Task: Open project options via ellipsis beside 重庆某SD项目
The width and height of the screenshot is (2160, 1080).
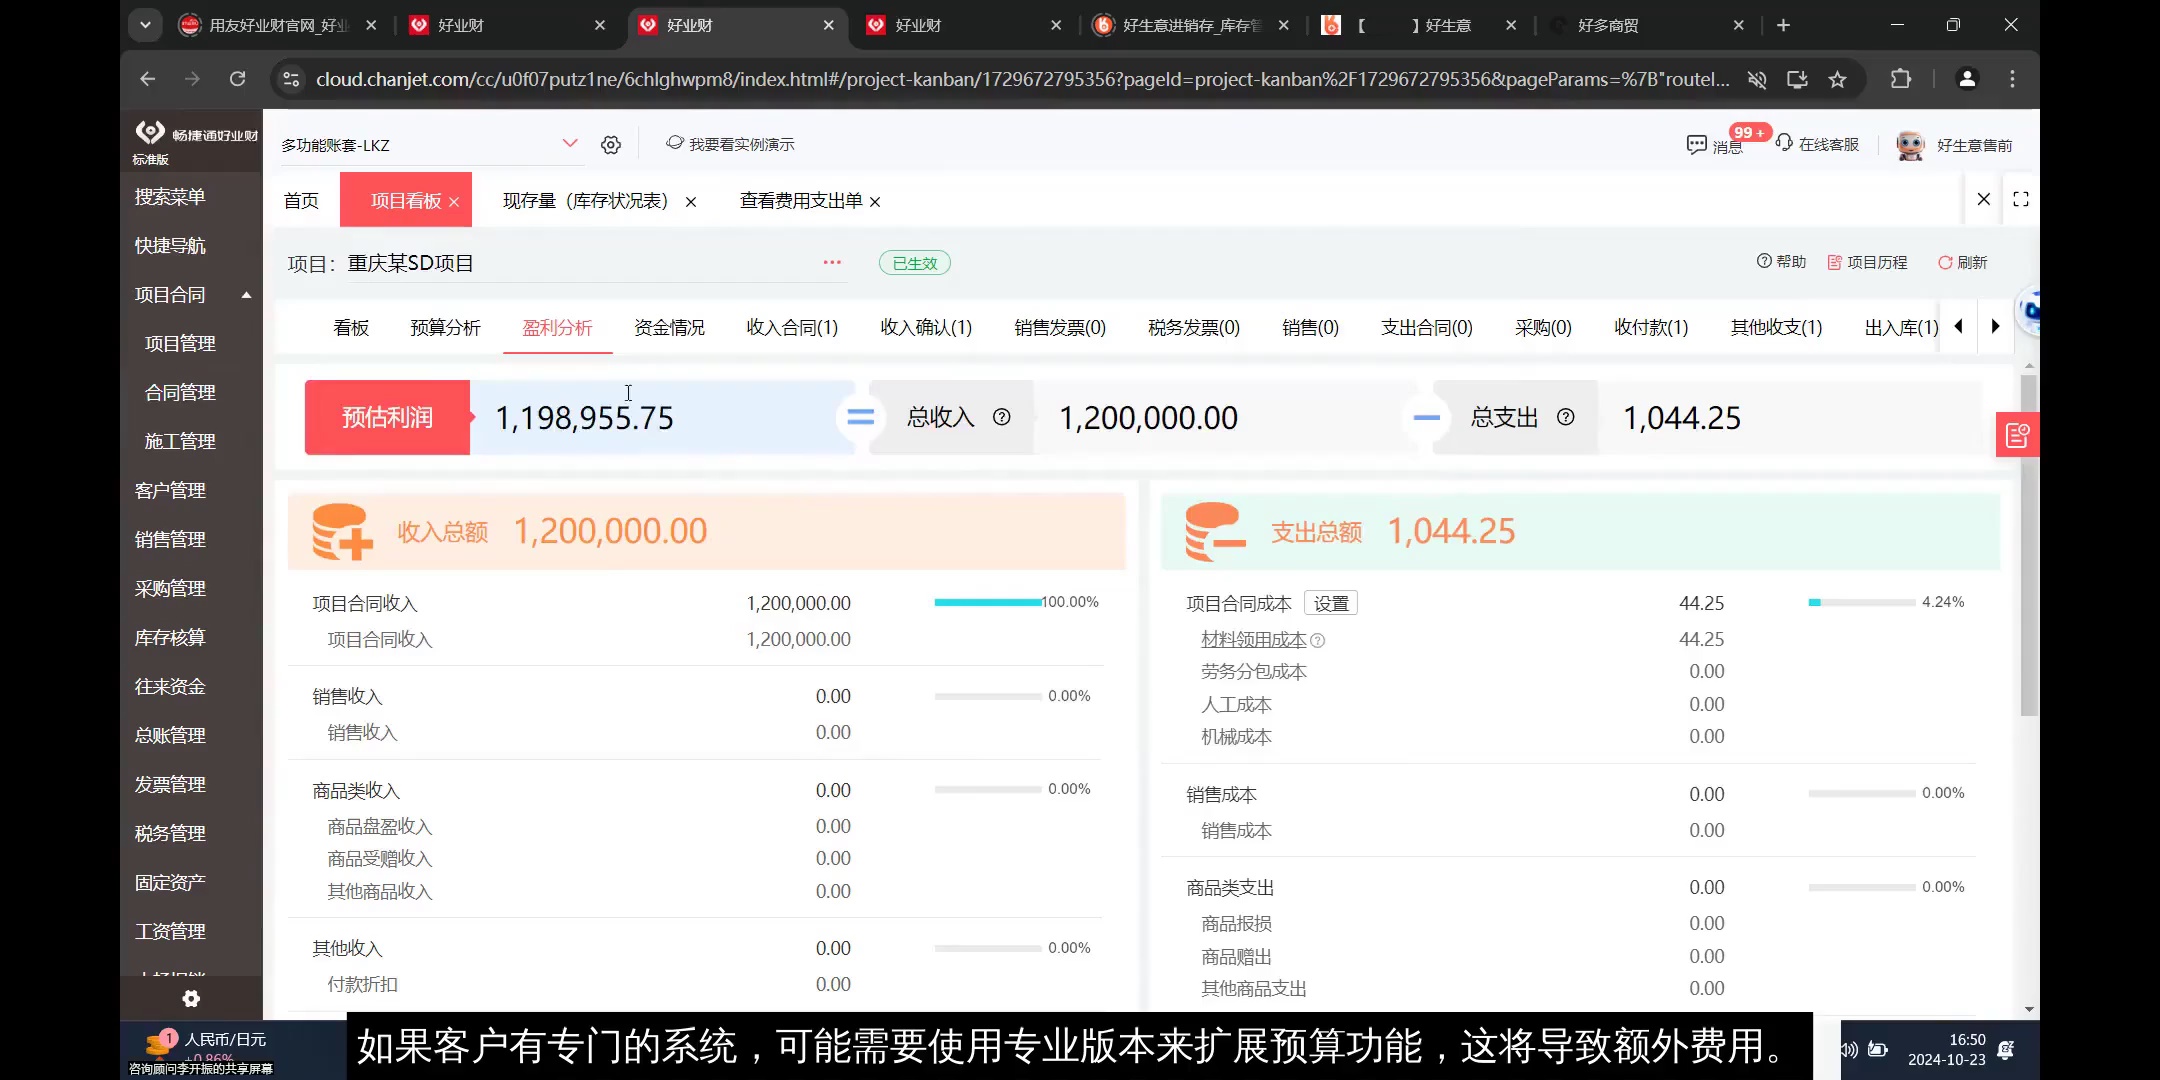Action: pos(830,262)
